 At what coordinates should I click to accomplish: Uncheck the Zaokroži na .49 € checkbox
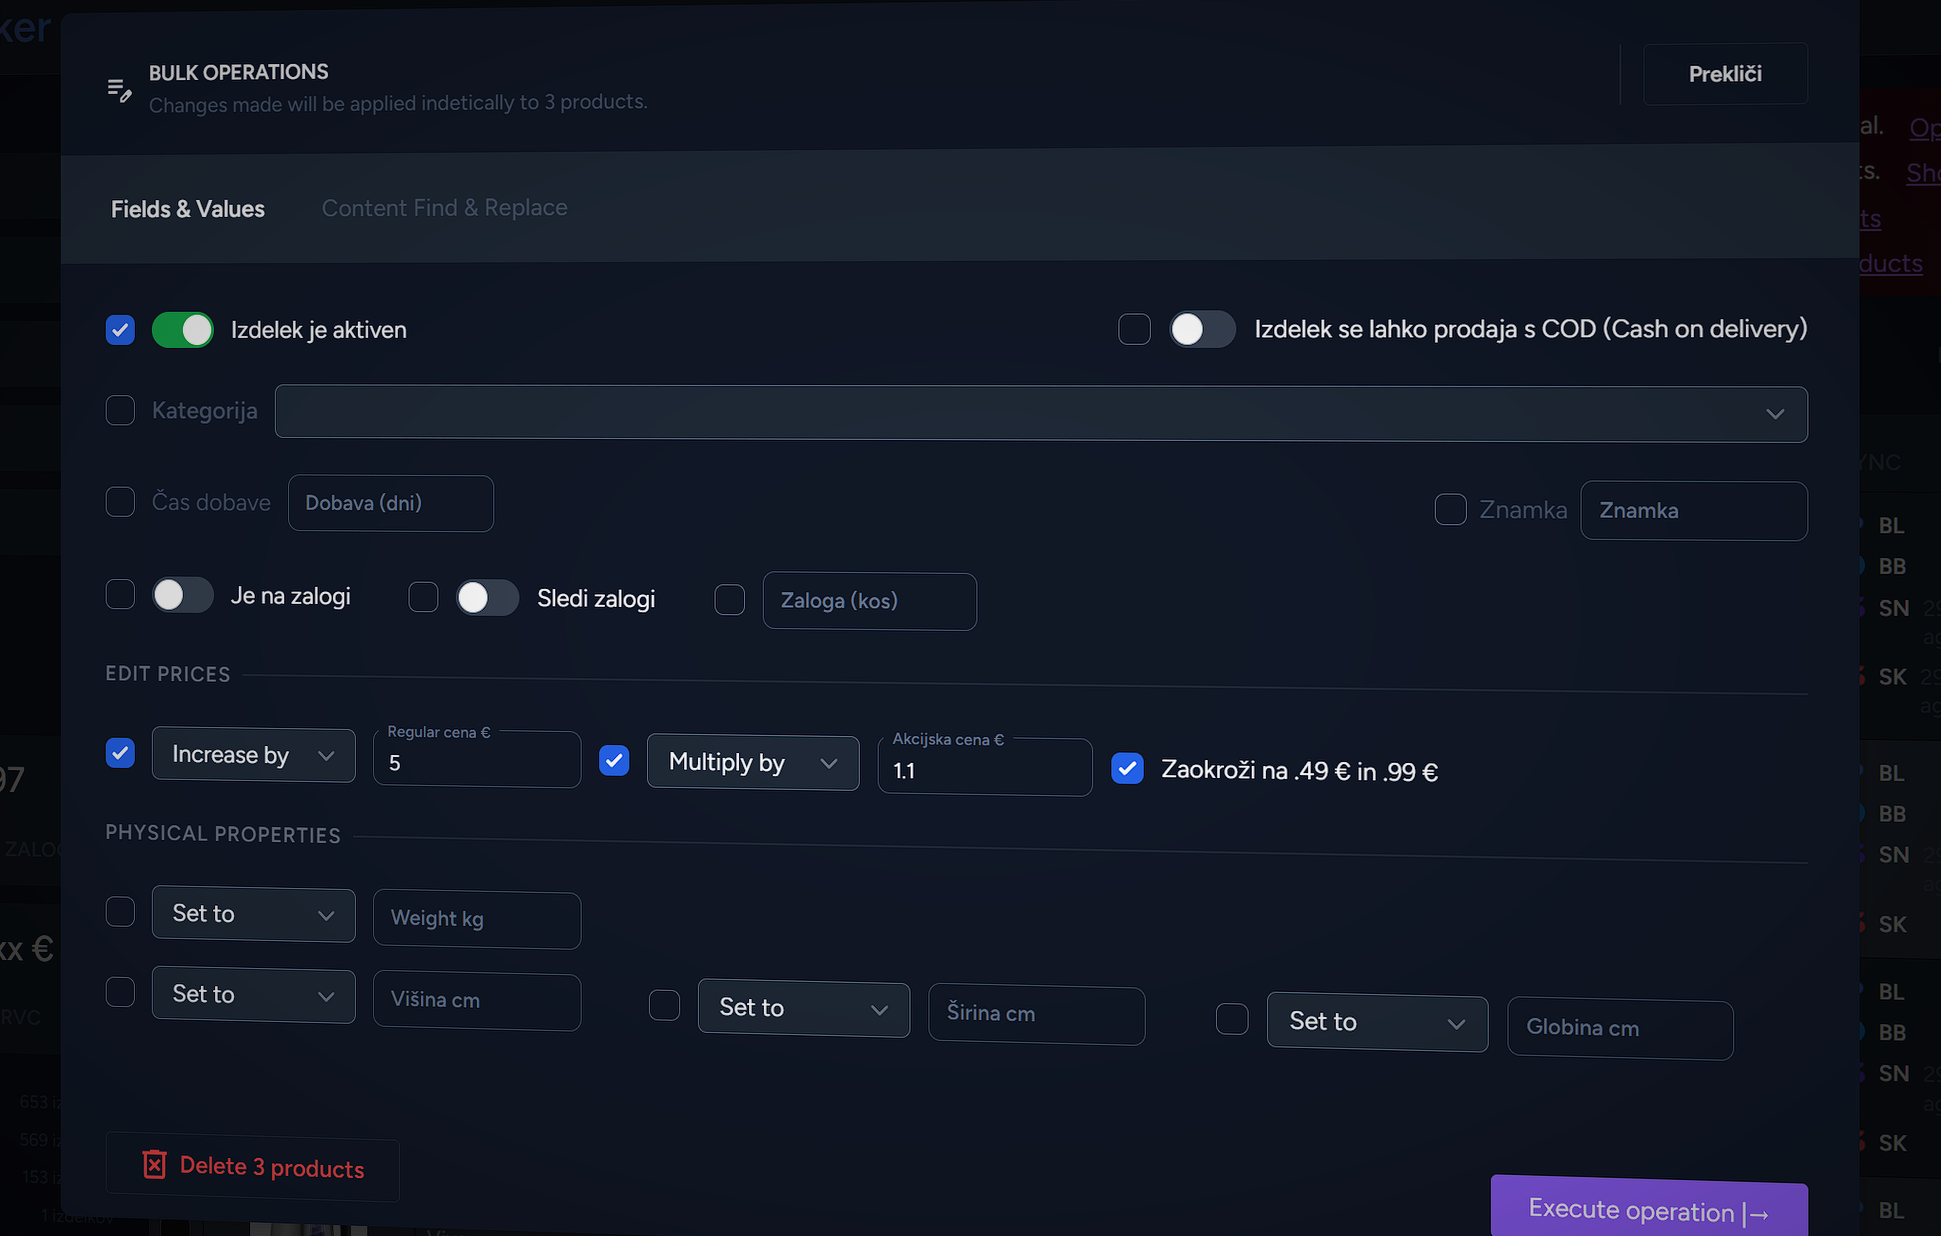click(1127, 769)
